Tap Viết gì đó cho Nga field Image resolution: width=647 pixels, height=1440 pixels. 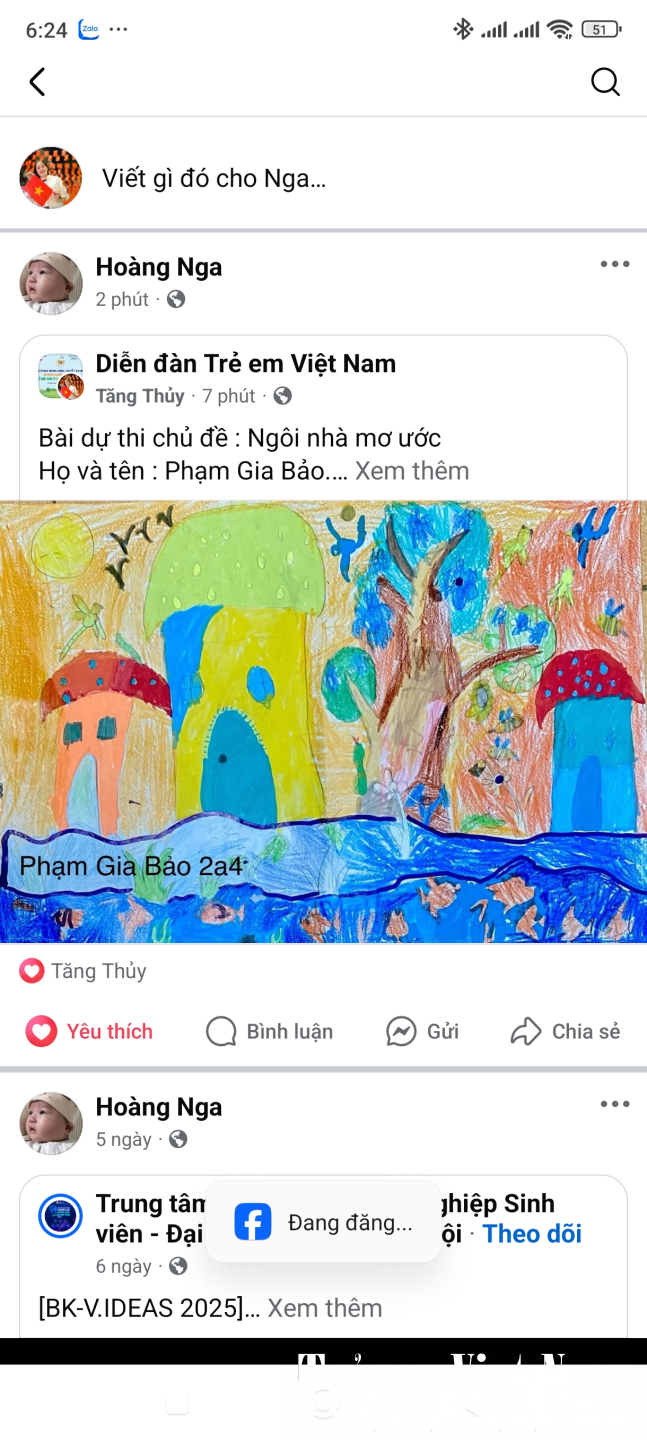pos(214,179)
